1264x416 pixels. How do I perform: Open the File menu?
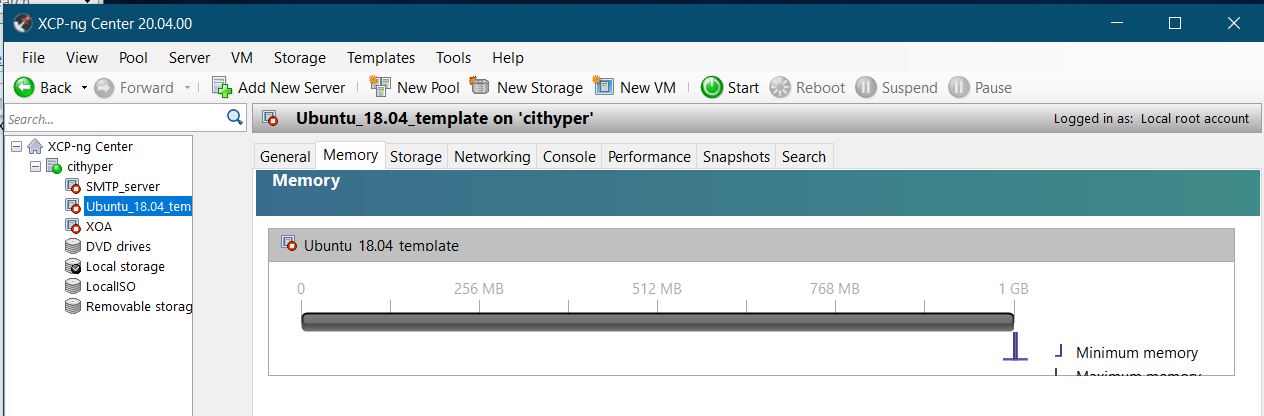pyautogui.click(x=33, y=58)
